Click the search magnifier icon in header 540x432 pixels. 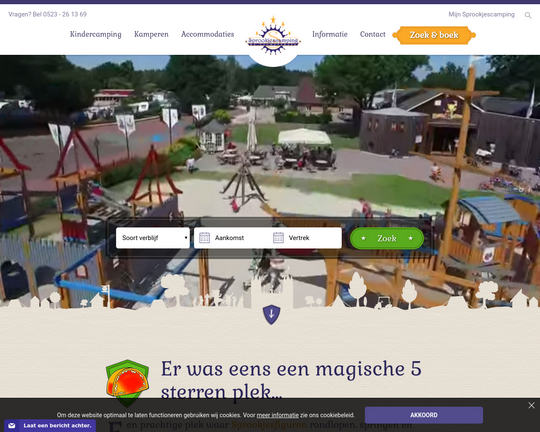tap(528, 15)
